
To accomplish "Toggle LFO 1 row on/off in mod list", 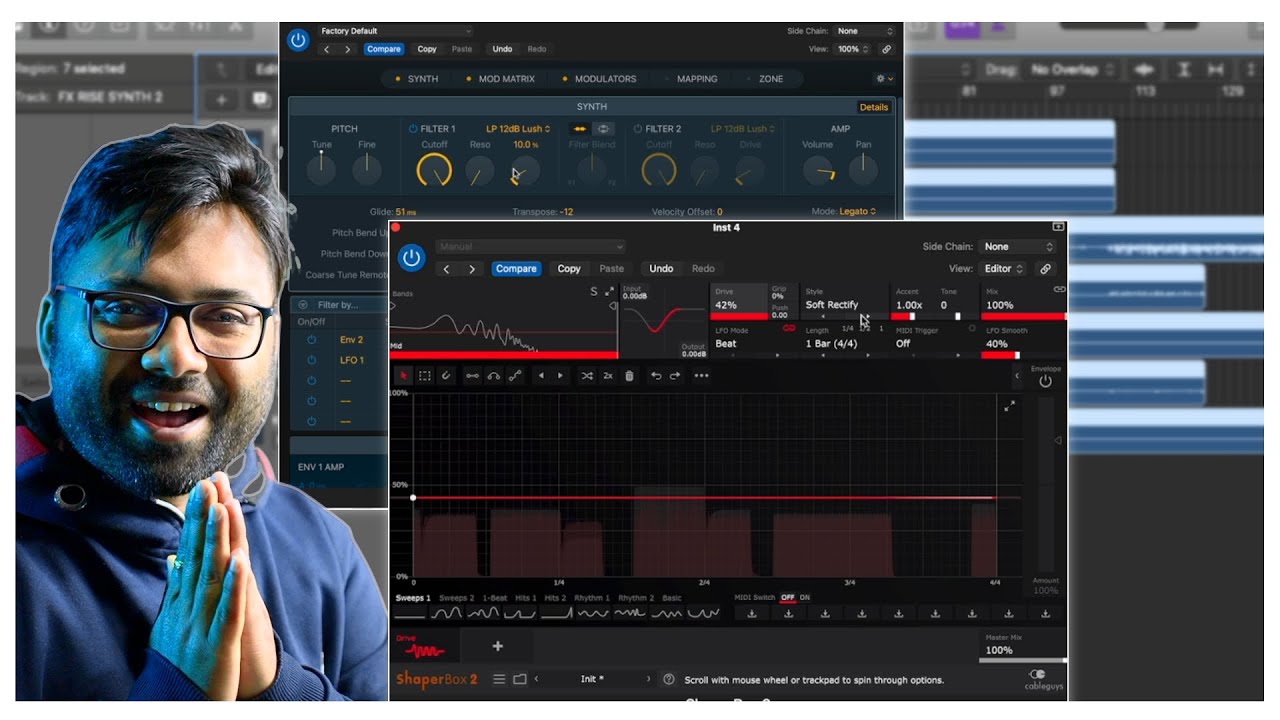I will click(x=311, y=360).
